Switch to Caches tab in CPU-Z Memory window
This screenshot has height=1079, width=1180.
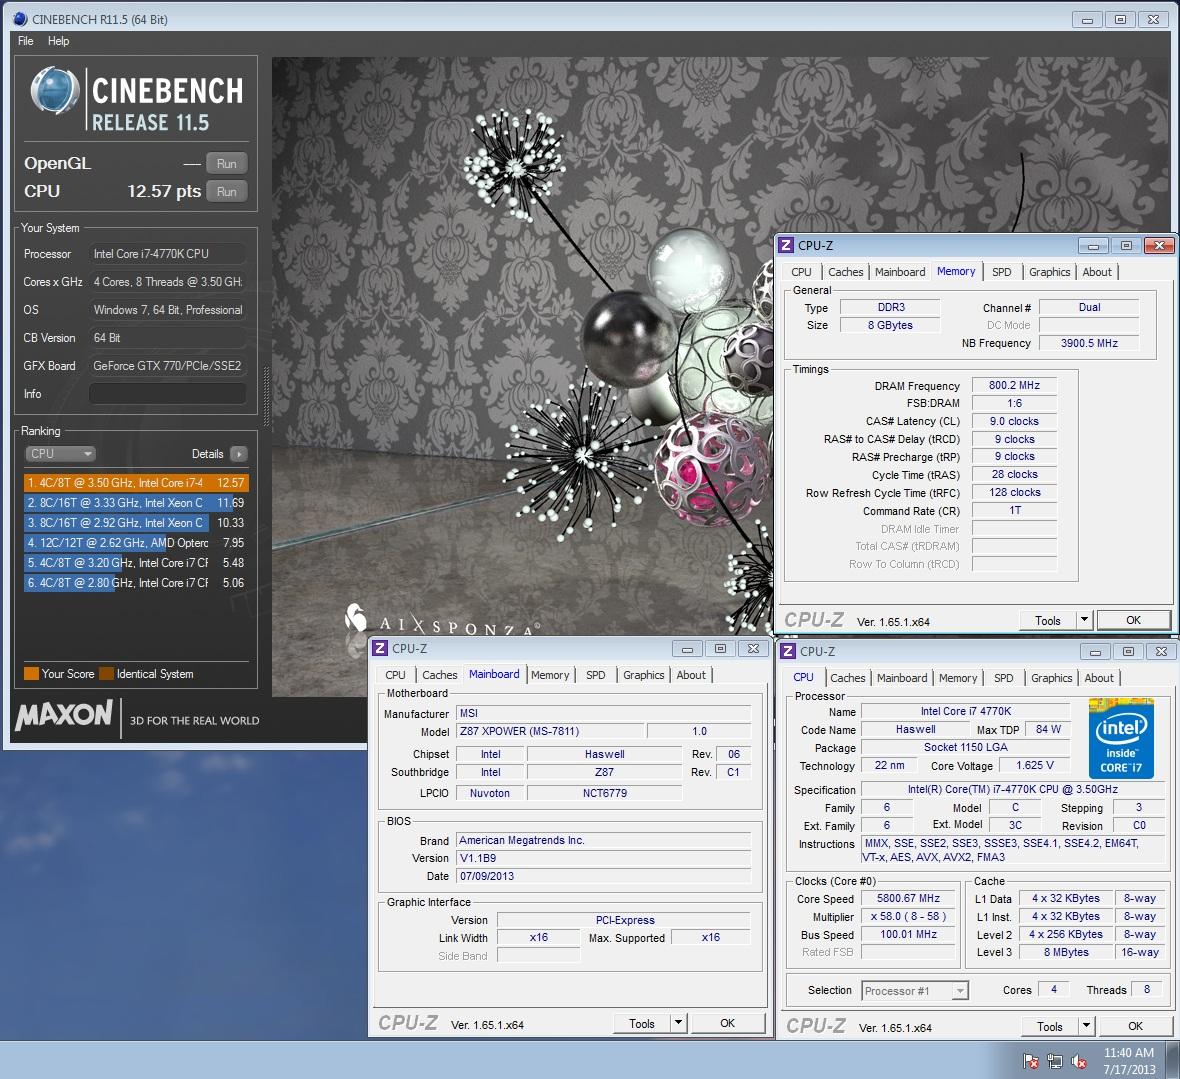[x=845, y=272]
